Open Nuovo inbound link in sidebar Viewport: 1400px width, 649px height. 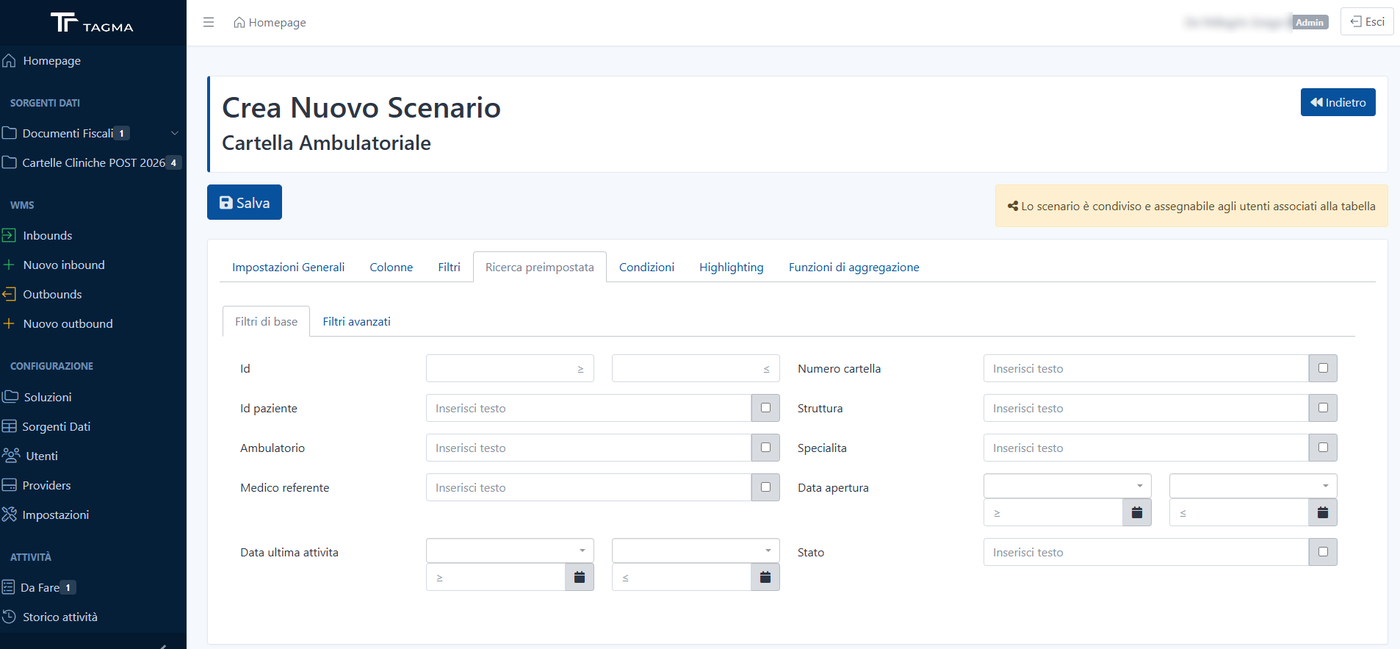pos(64,265)
